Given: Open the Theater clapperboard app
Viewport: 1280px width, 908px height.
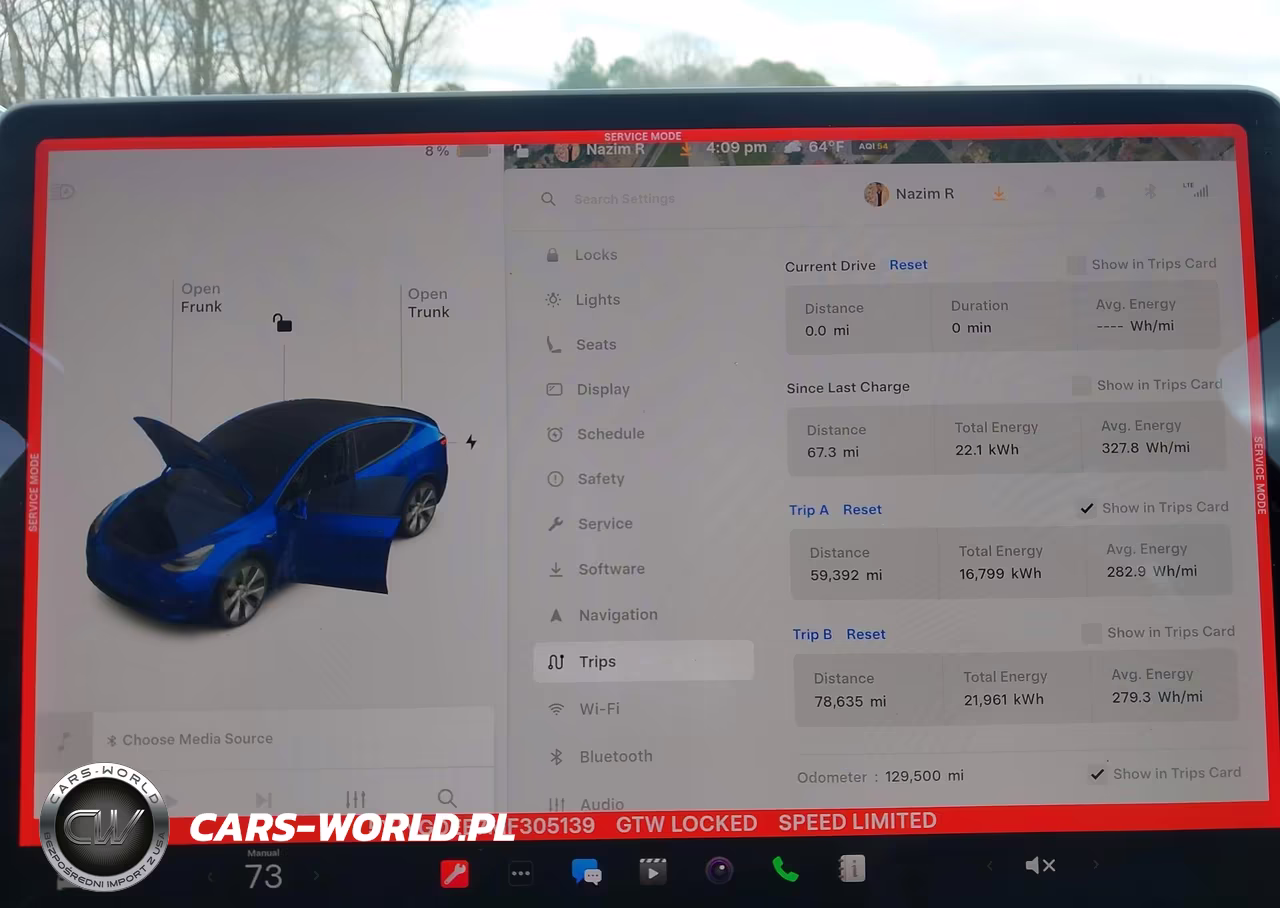Looking at the screenshot, I should click(652, 872).
